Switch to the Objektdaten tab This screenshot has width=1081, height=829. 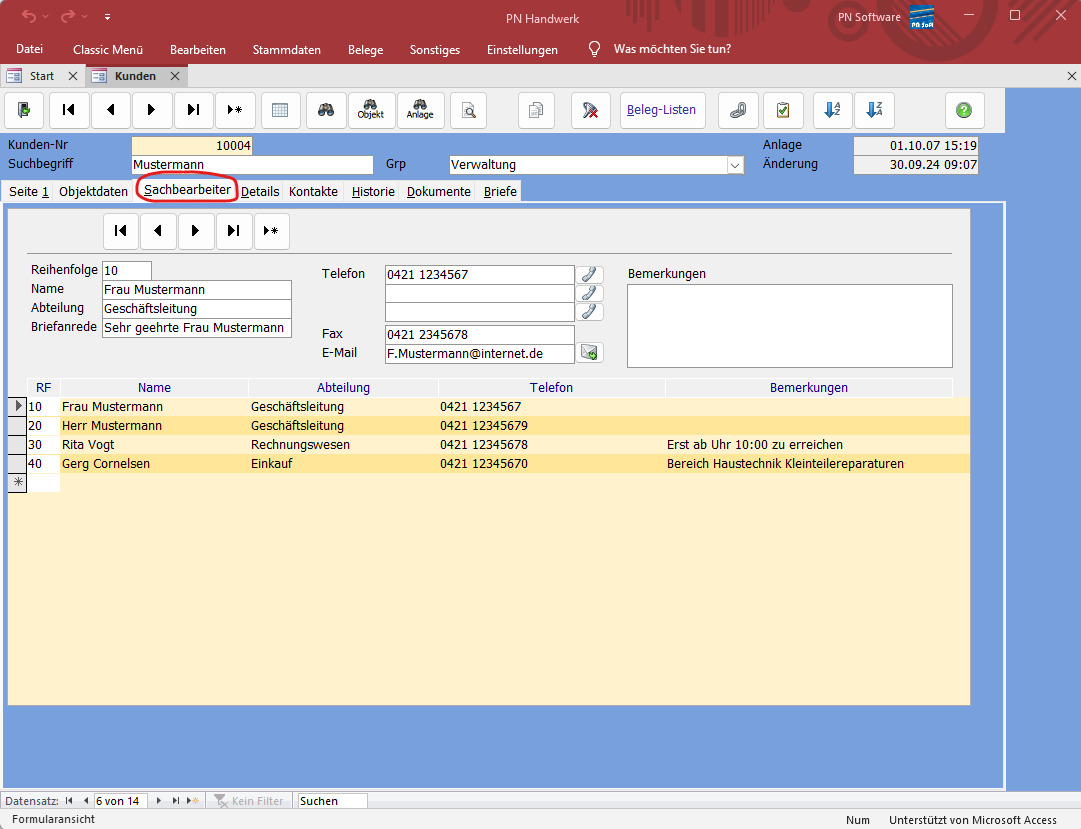[94, 192]
